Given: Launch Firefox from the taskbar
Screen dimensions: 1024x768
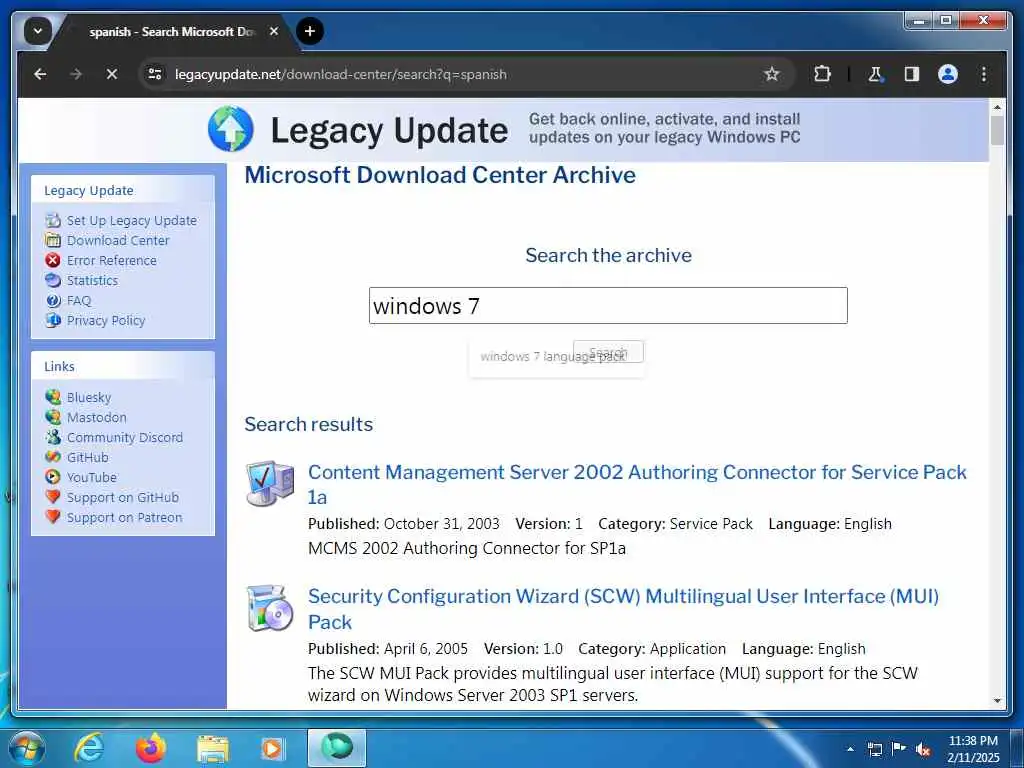Looking at the screenshot, I should tap(151, 748).
